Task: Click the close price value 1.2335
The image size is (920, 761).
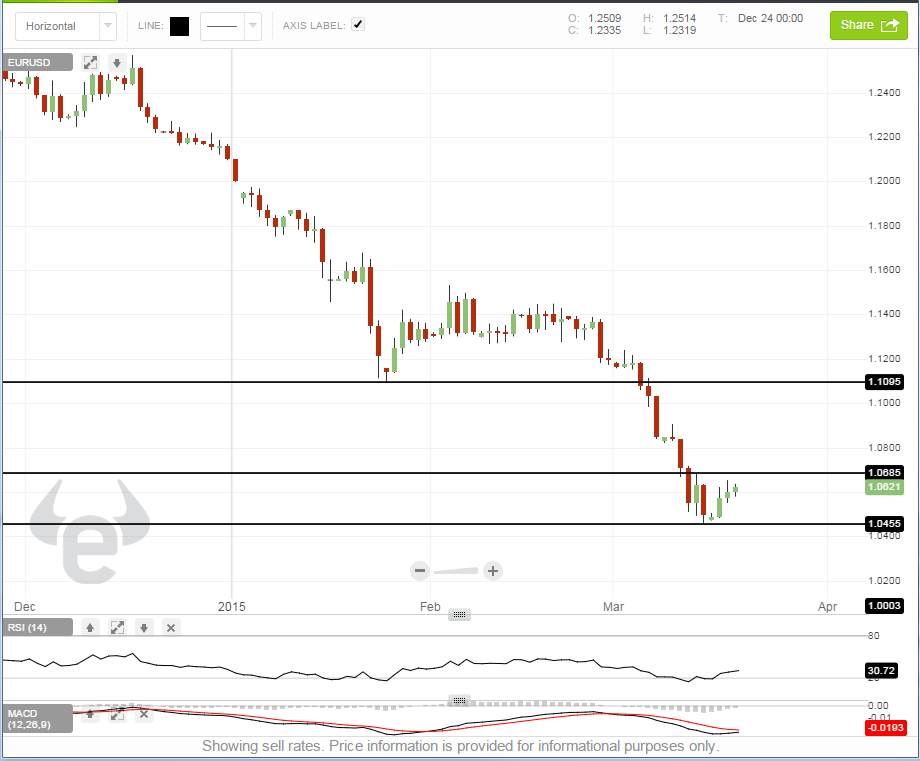Action: [x=604, y=31]
